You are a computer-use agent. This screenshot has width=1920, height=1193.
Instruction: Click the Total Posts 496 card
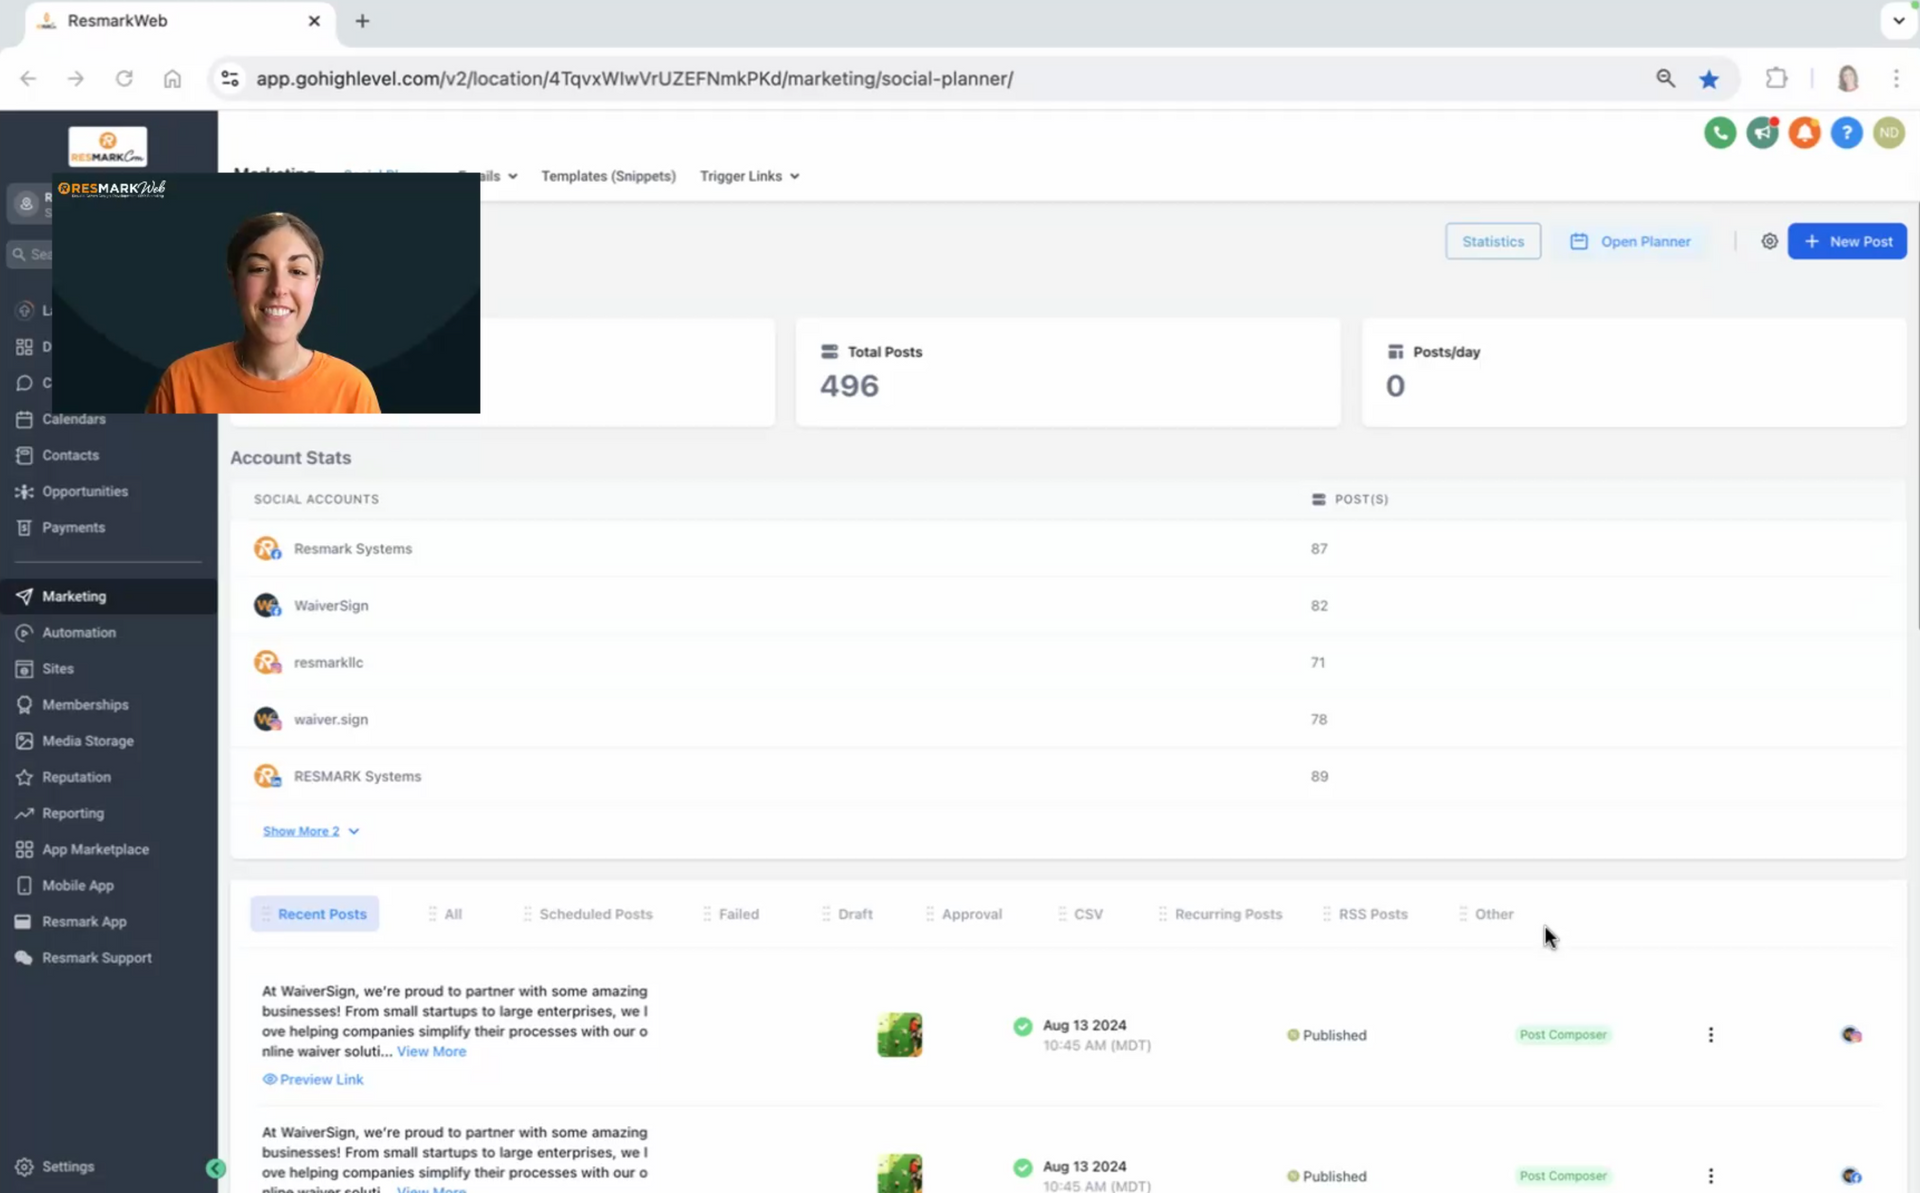tap(1068, 372)
